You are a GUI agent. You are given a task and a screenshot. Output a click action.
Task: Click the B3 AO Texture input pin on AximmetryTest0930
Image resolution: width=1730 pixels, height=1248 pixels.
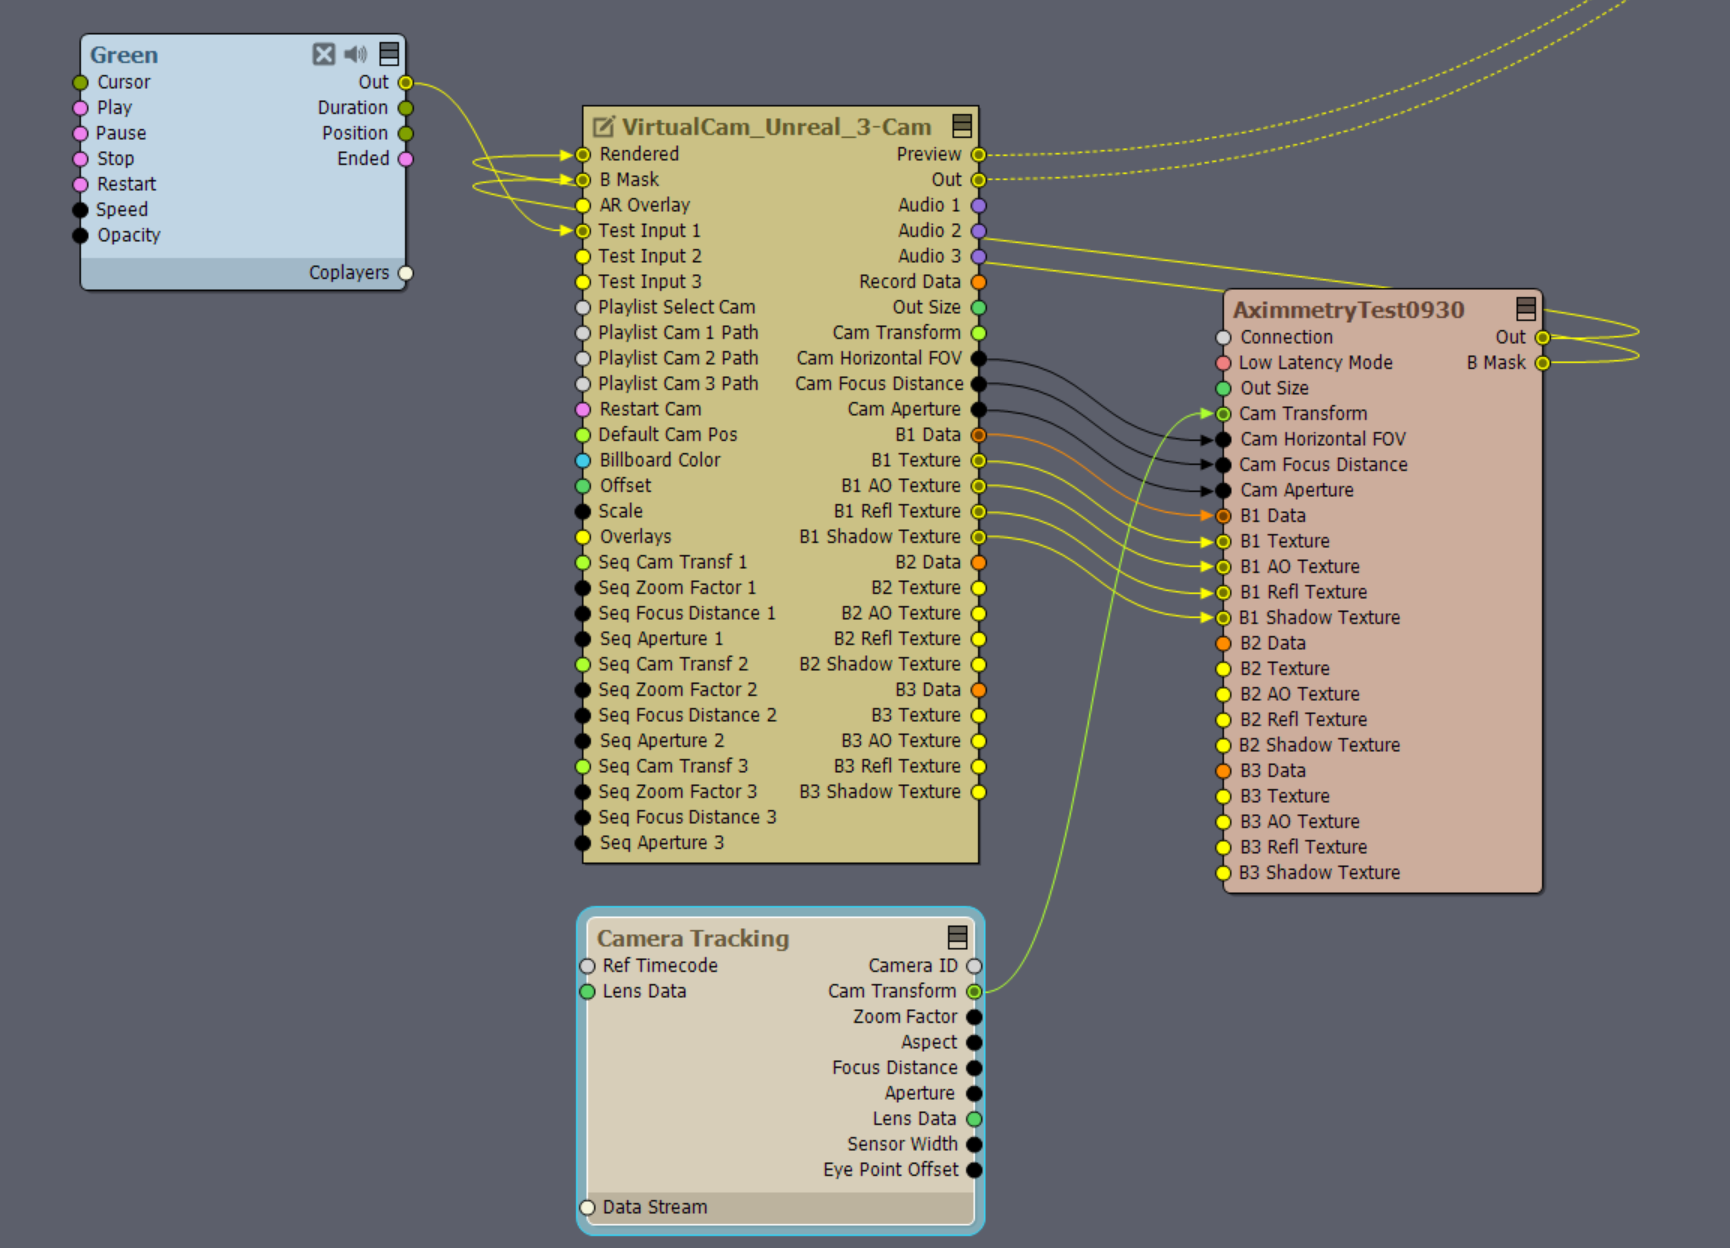click(x=1223, y=822)
